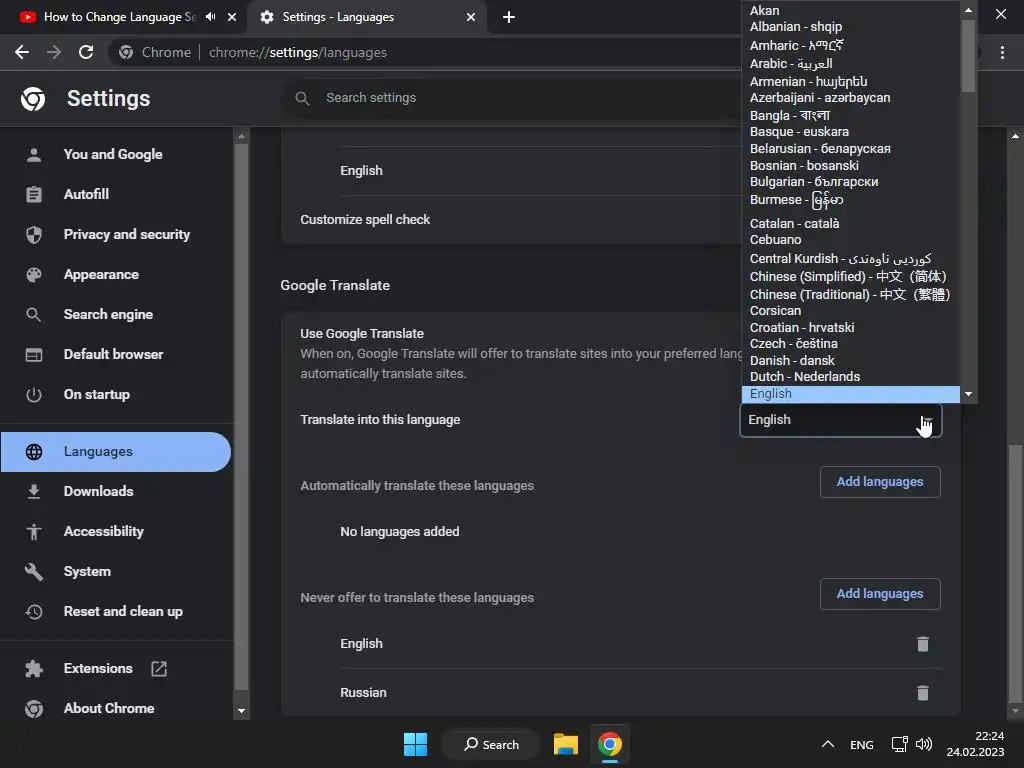Click the Chrome logo beside Settings title
This screenshot has height=768, width=1024.
tap(33, 99)
